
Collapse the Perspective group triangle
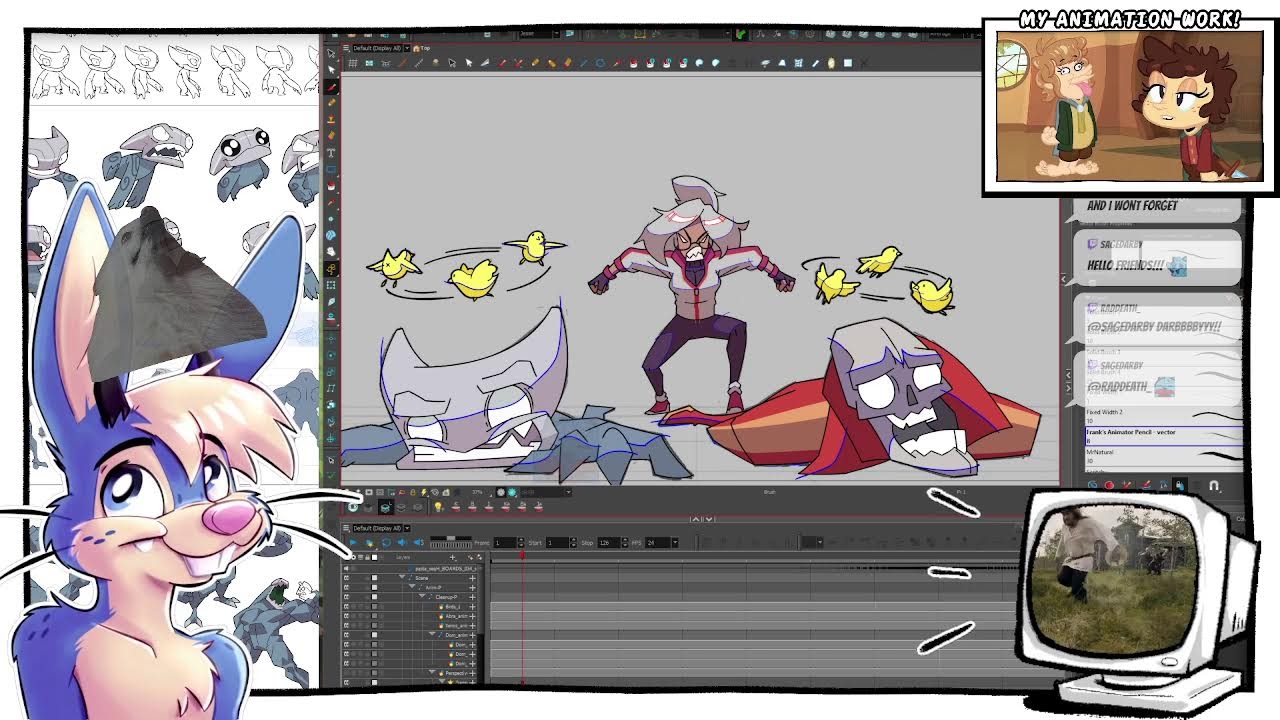click(432, 672)
